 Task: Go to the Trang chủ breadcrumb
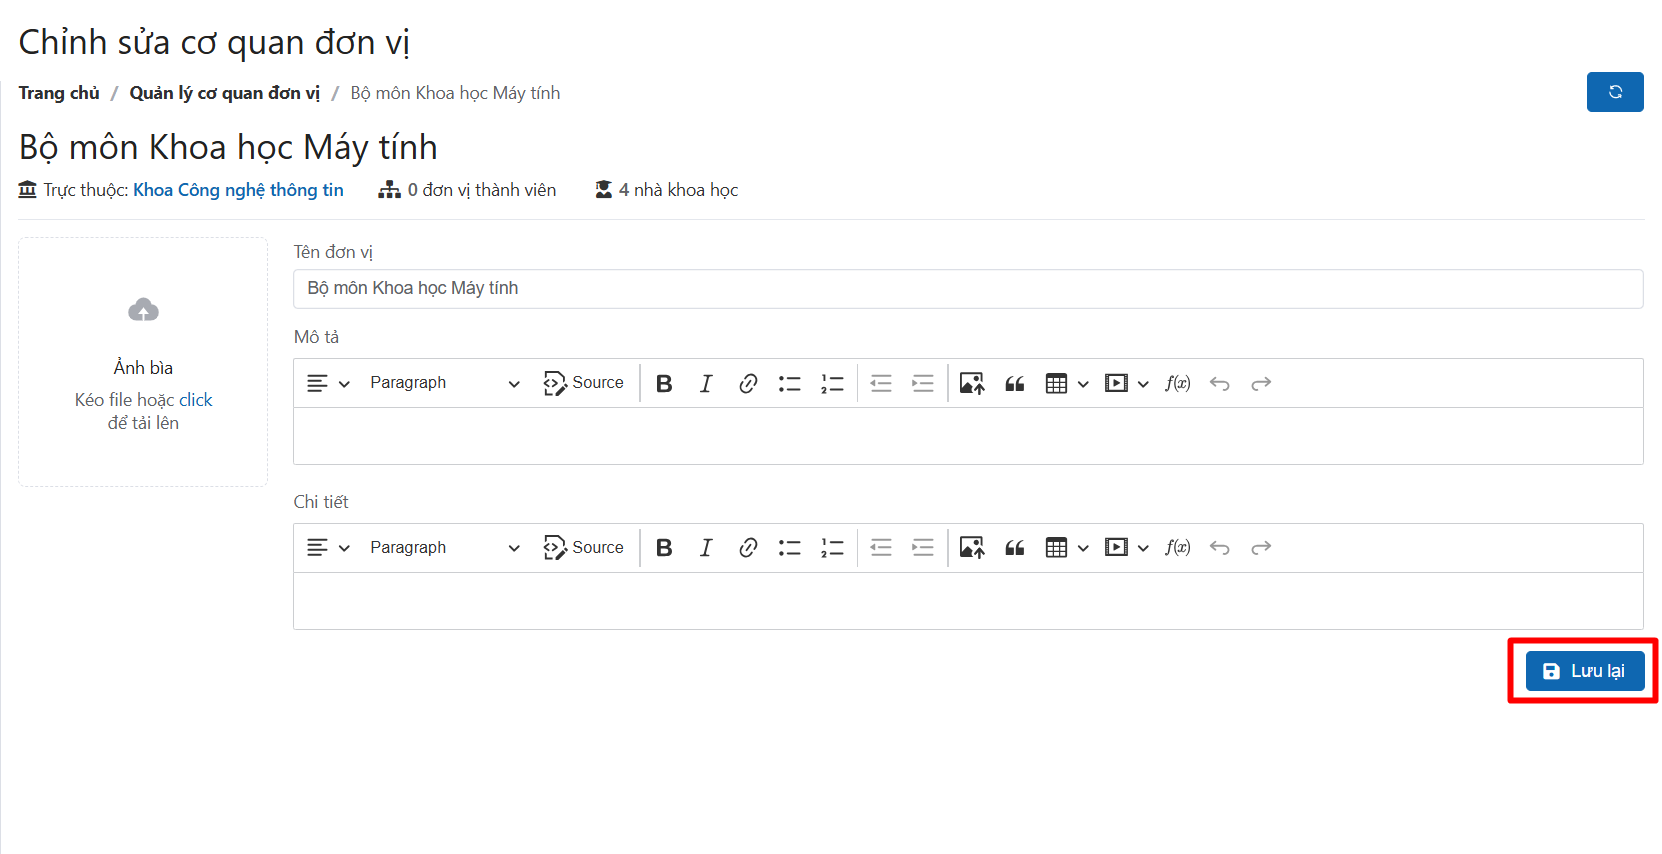click(x=59, y=93)
